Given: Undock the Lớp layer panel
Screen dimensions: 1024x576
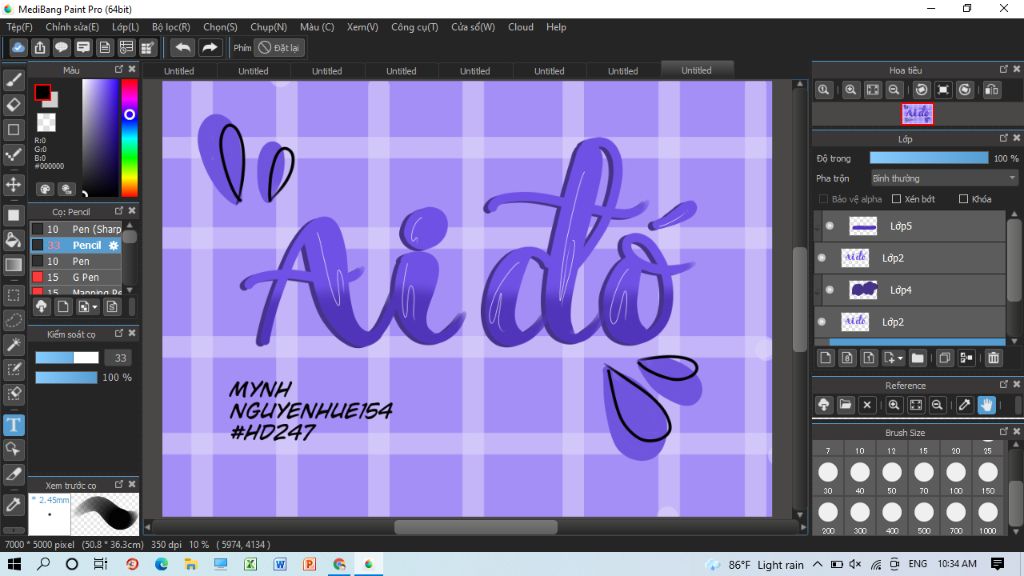Looking at the screenshot, I should (x=1004, y=138).
